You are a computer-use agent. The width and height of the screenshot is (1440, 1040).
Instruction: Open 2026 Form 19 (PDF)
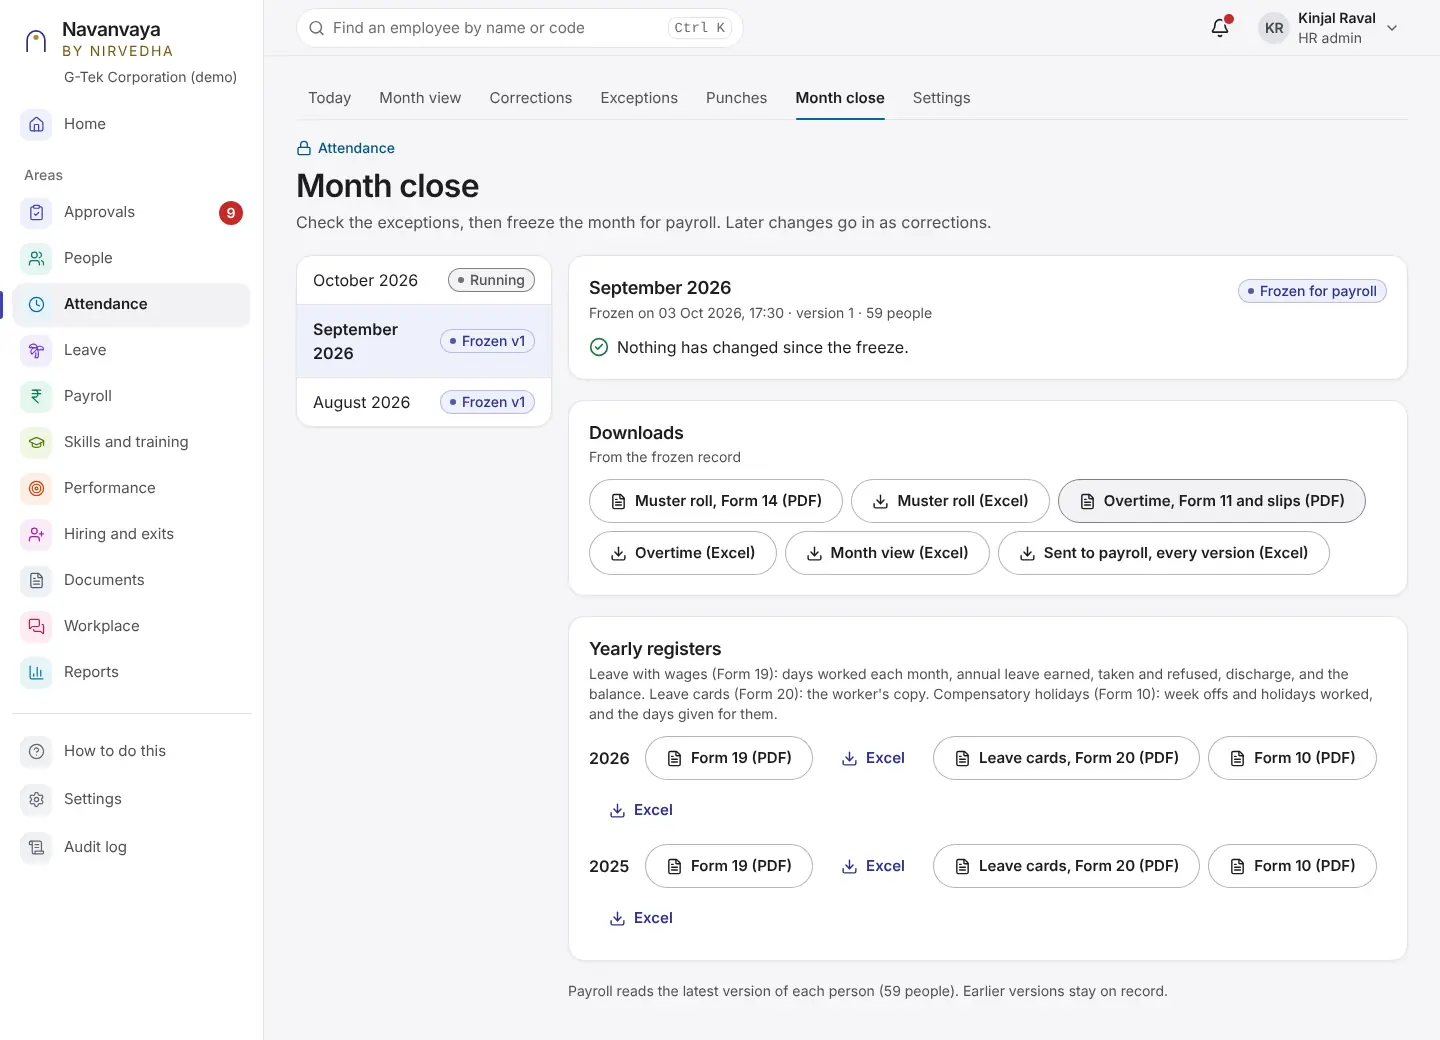click(x=729, y=758)
